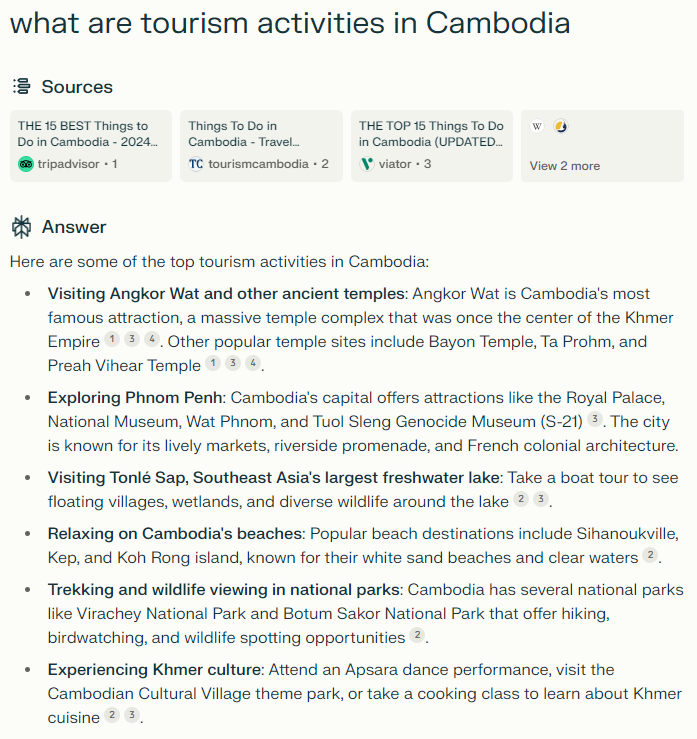
Task: Click the Visiting Angkor Wat bold heading
Action: (x=226, y=294)
